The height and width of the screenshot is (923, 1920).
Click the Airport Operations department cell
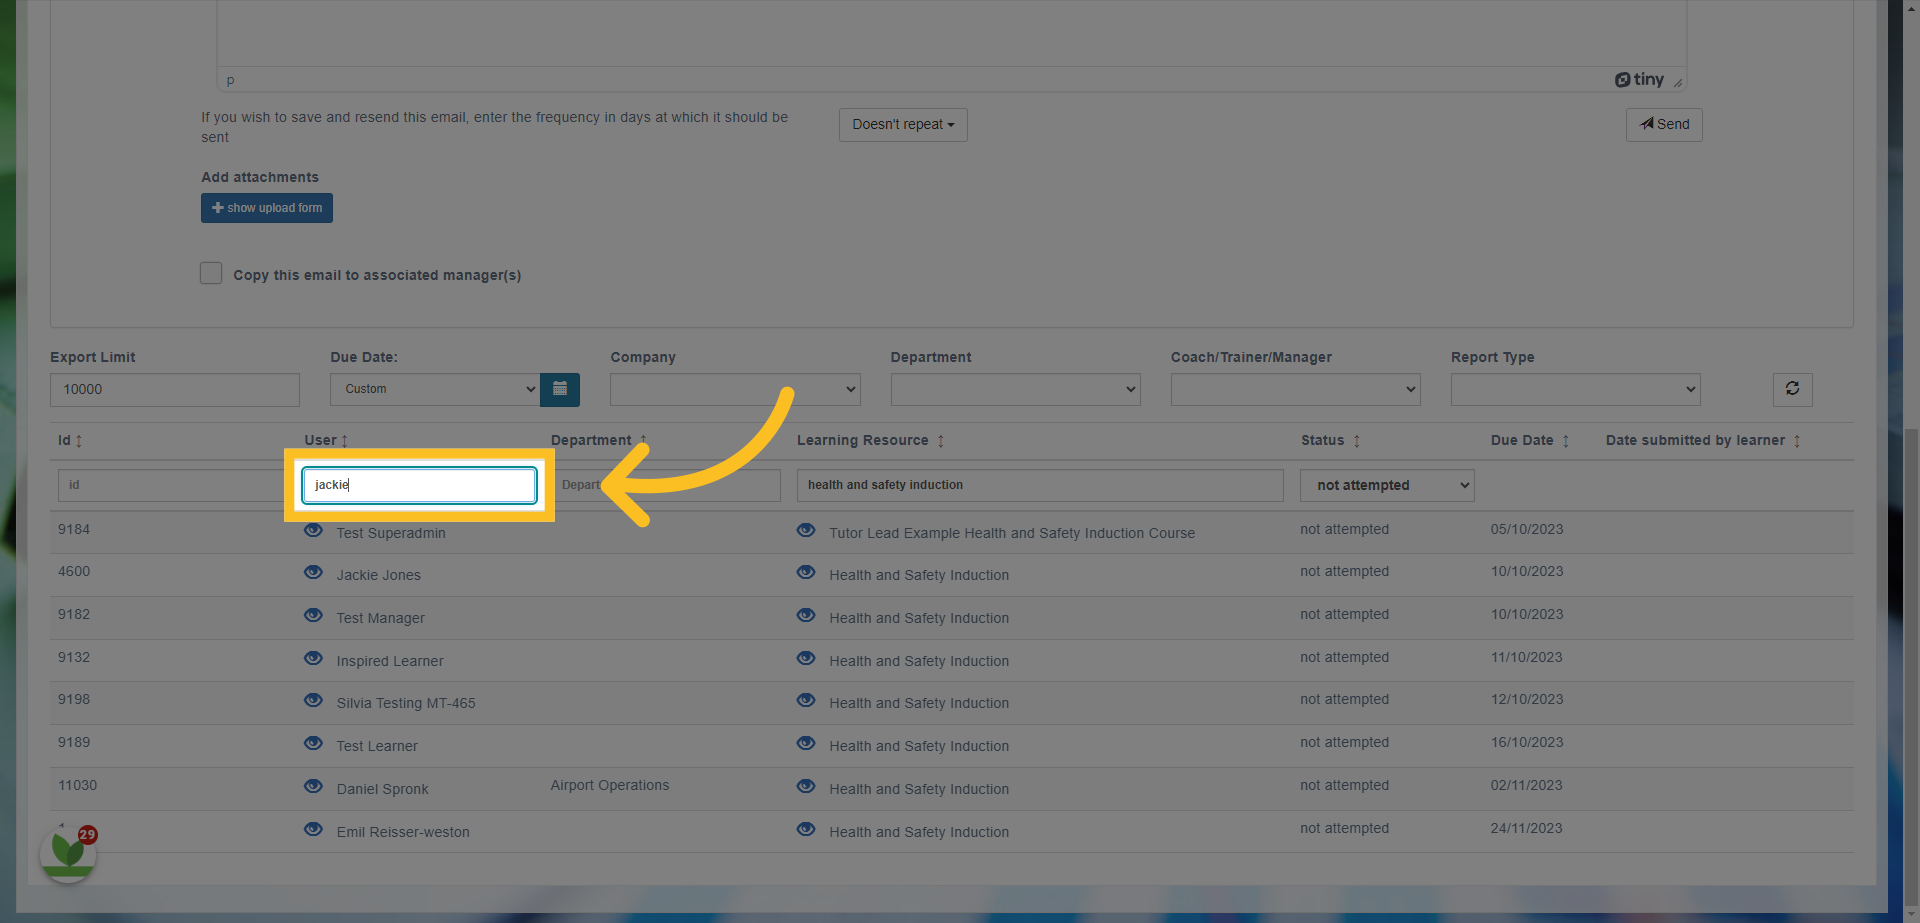610,785
